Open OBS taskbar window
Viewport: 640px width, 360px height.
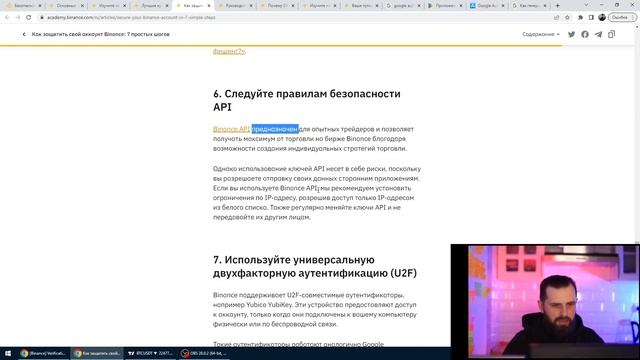[x=204, y=353]
